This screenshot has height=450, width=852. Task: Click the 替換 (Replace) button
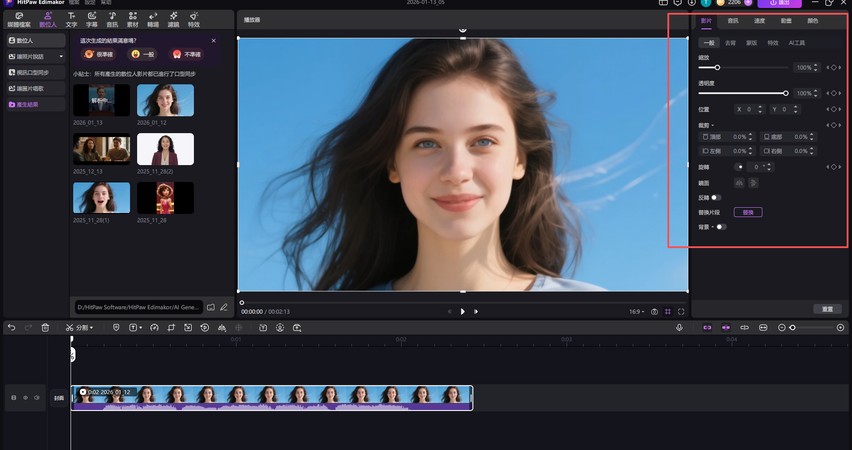(x=748, y=212)
